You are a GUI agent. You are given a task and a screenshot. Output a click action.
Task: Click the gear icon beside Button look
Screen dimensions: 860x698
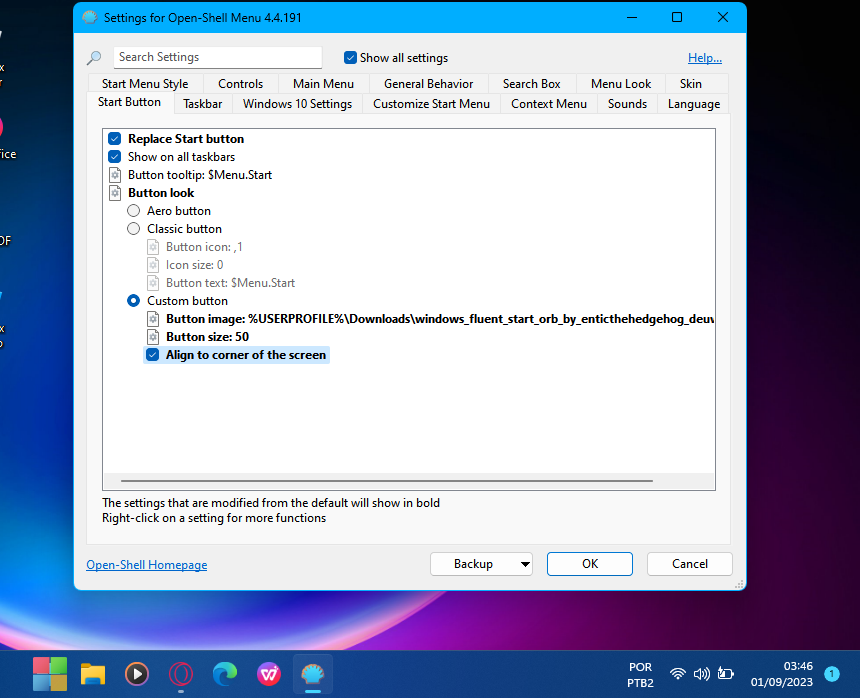pos(115,192)
